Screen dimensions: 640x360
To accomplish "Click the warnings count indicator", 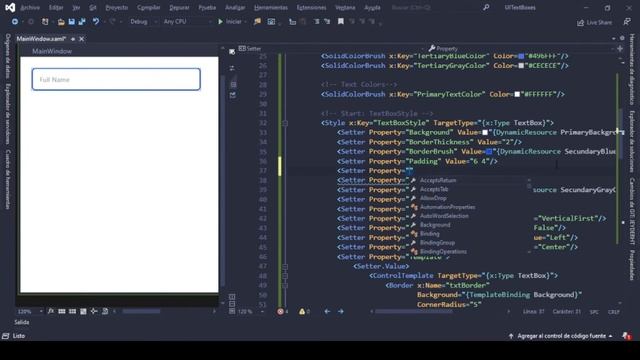I will [304, 311].
